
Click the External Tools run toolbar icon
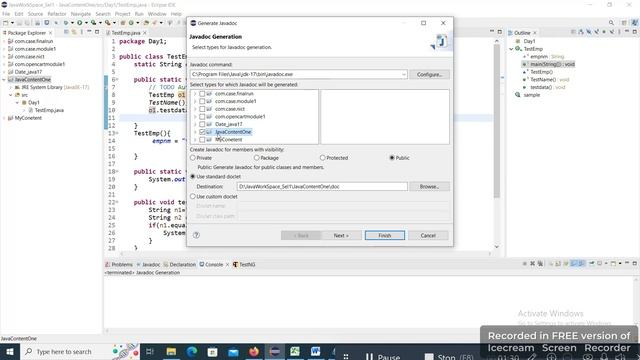(x=107, y=23)
